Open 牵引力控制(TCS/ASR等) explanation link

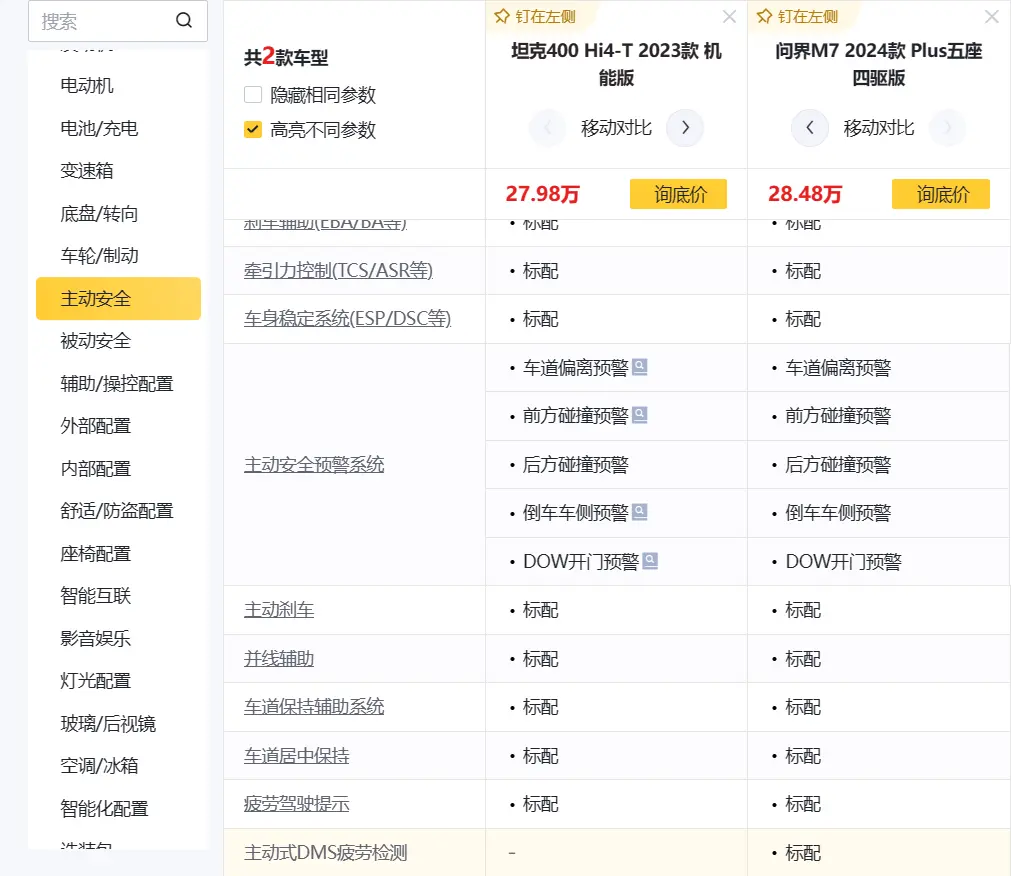coord(339,270)
